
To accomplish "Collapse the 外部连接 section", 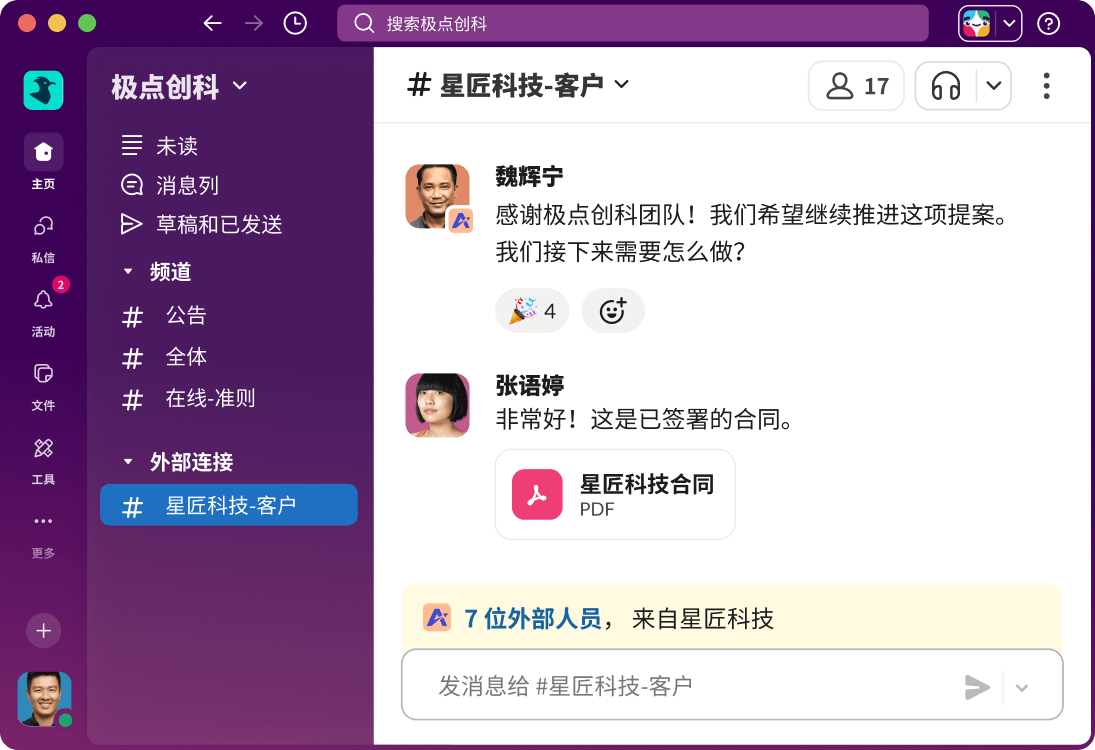I will (x=127, y=462).
